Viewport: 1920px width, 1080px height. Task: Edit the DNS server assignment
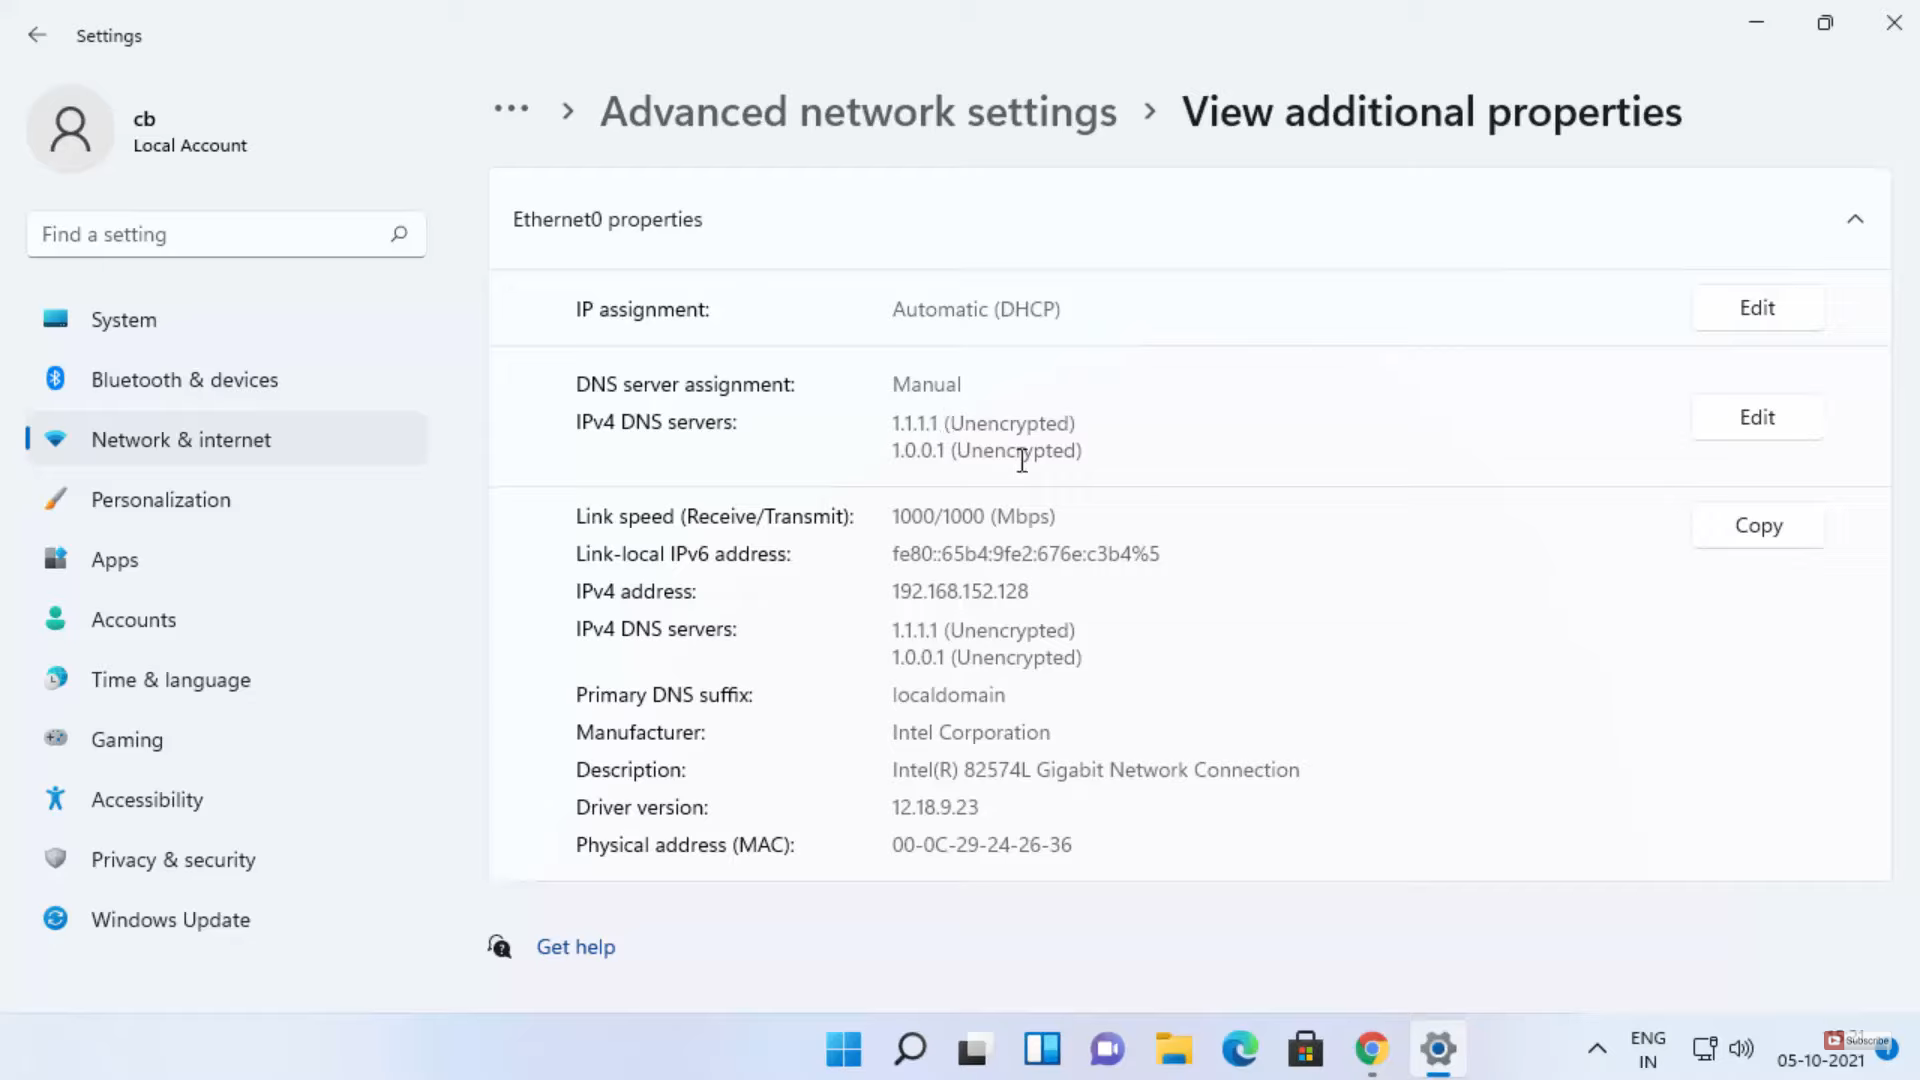click(1757, 418)
